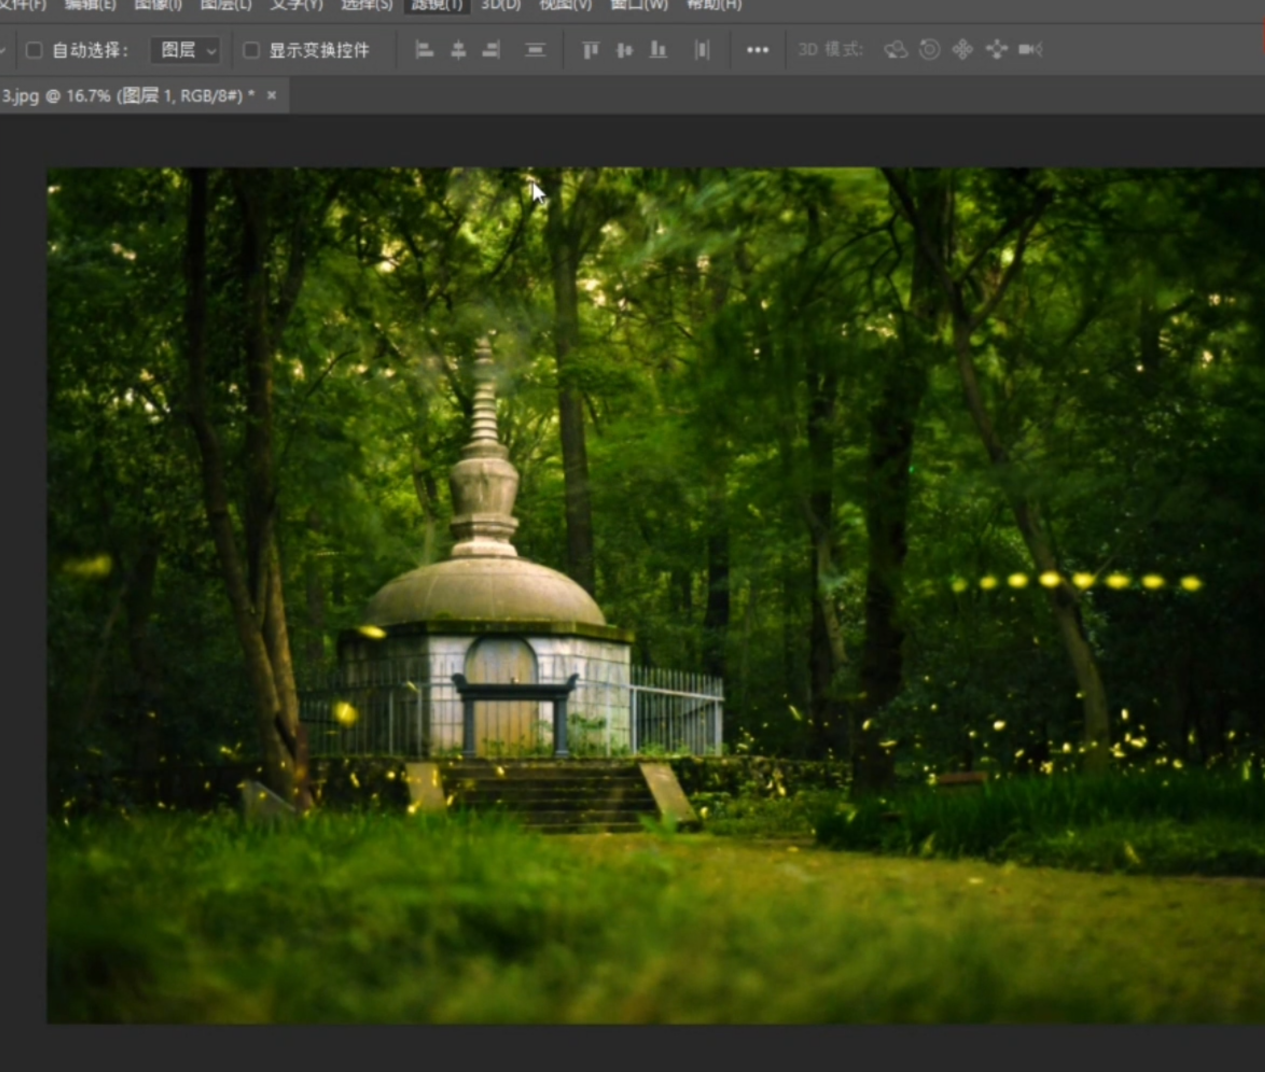Close the 3.jpg document tab
This screenshot has width=1265, height=1072.
(x=271, y=96)
